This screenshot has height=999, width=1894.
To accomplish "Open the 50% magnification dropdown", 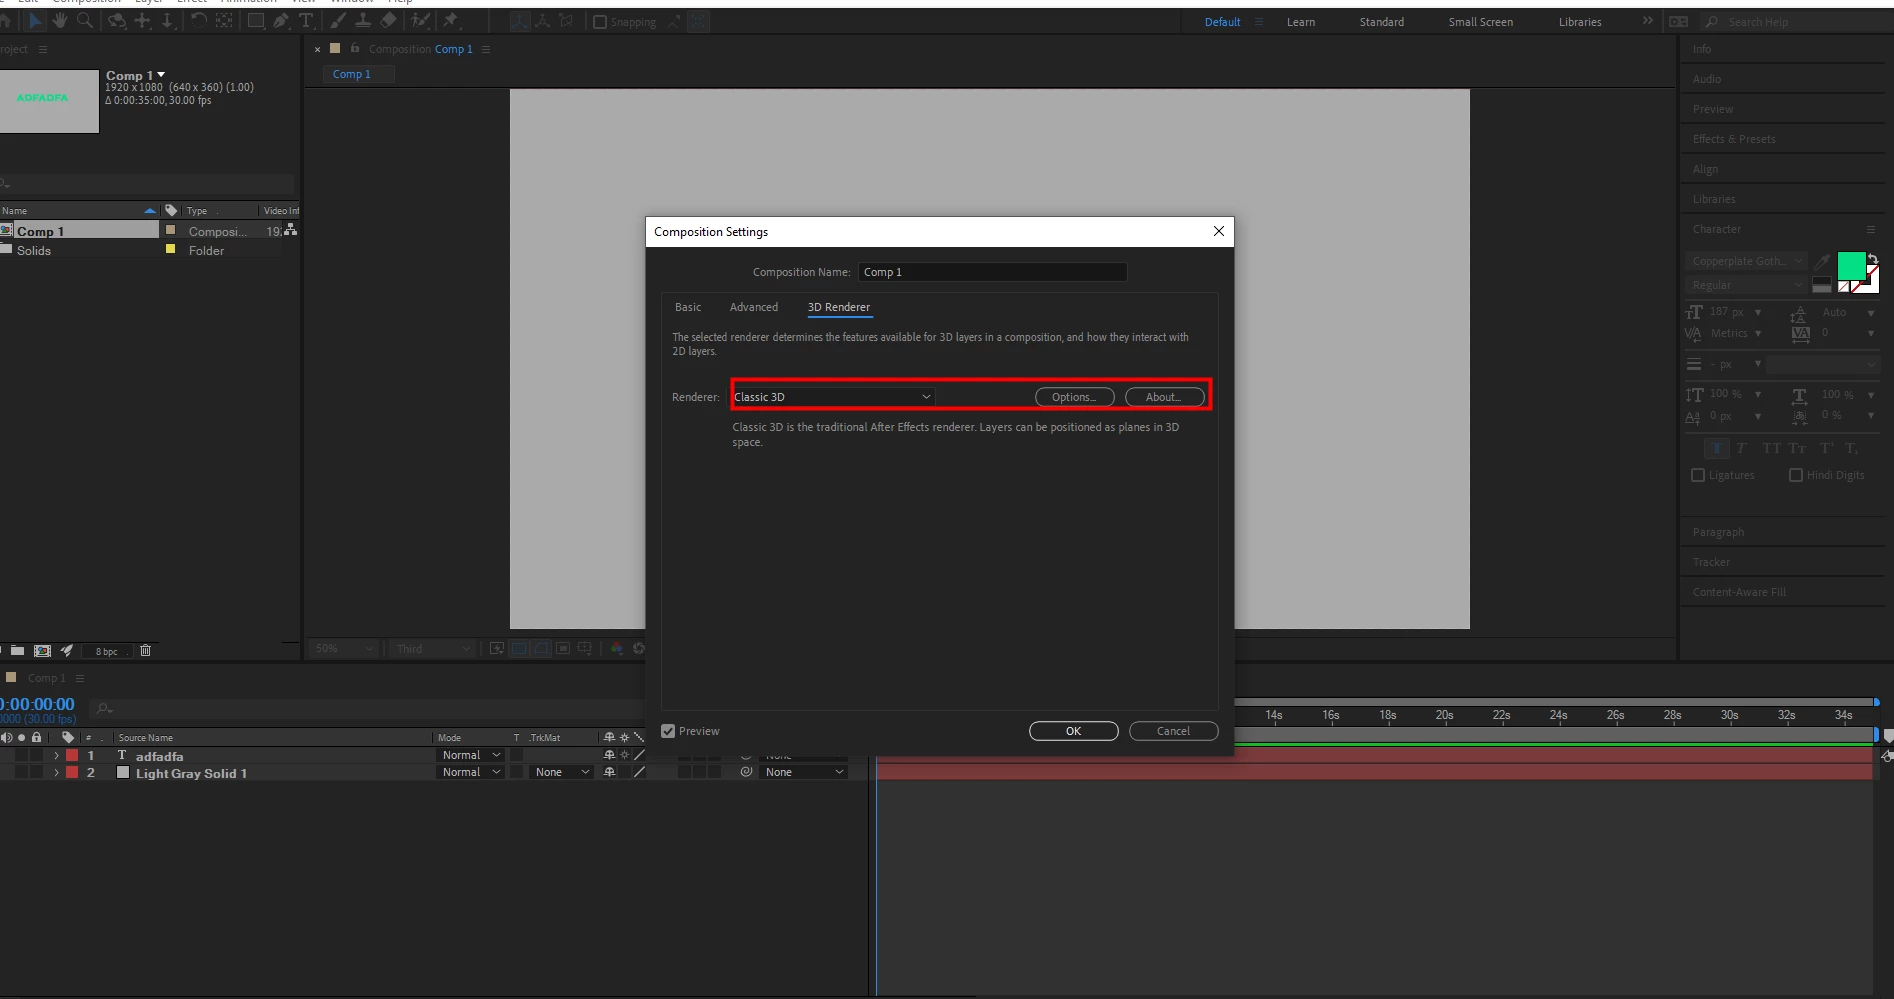I will pyautogui.click(x=345, y=649).
